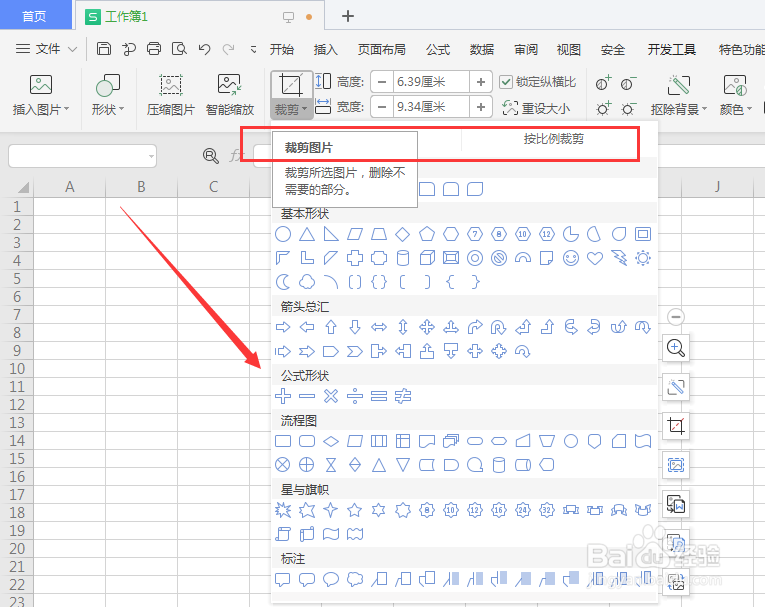
Task: Select the oval shape under 基本形状
Action: (283, 234)
